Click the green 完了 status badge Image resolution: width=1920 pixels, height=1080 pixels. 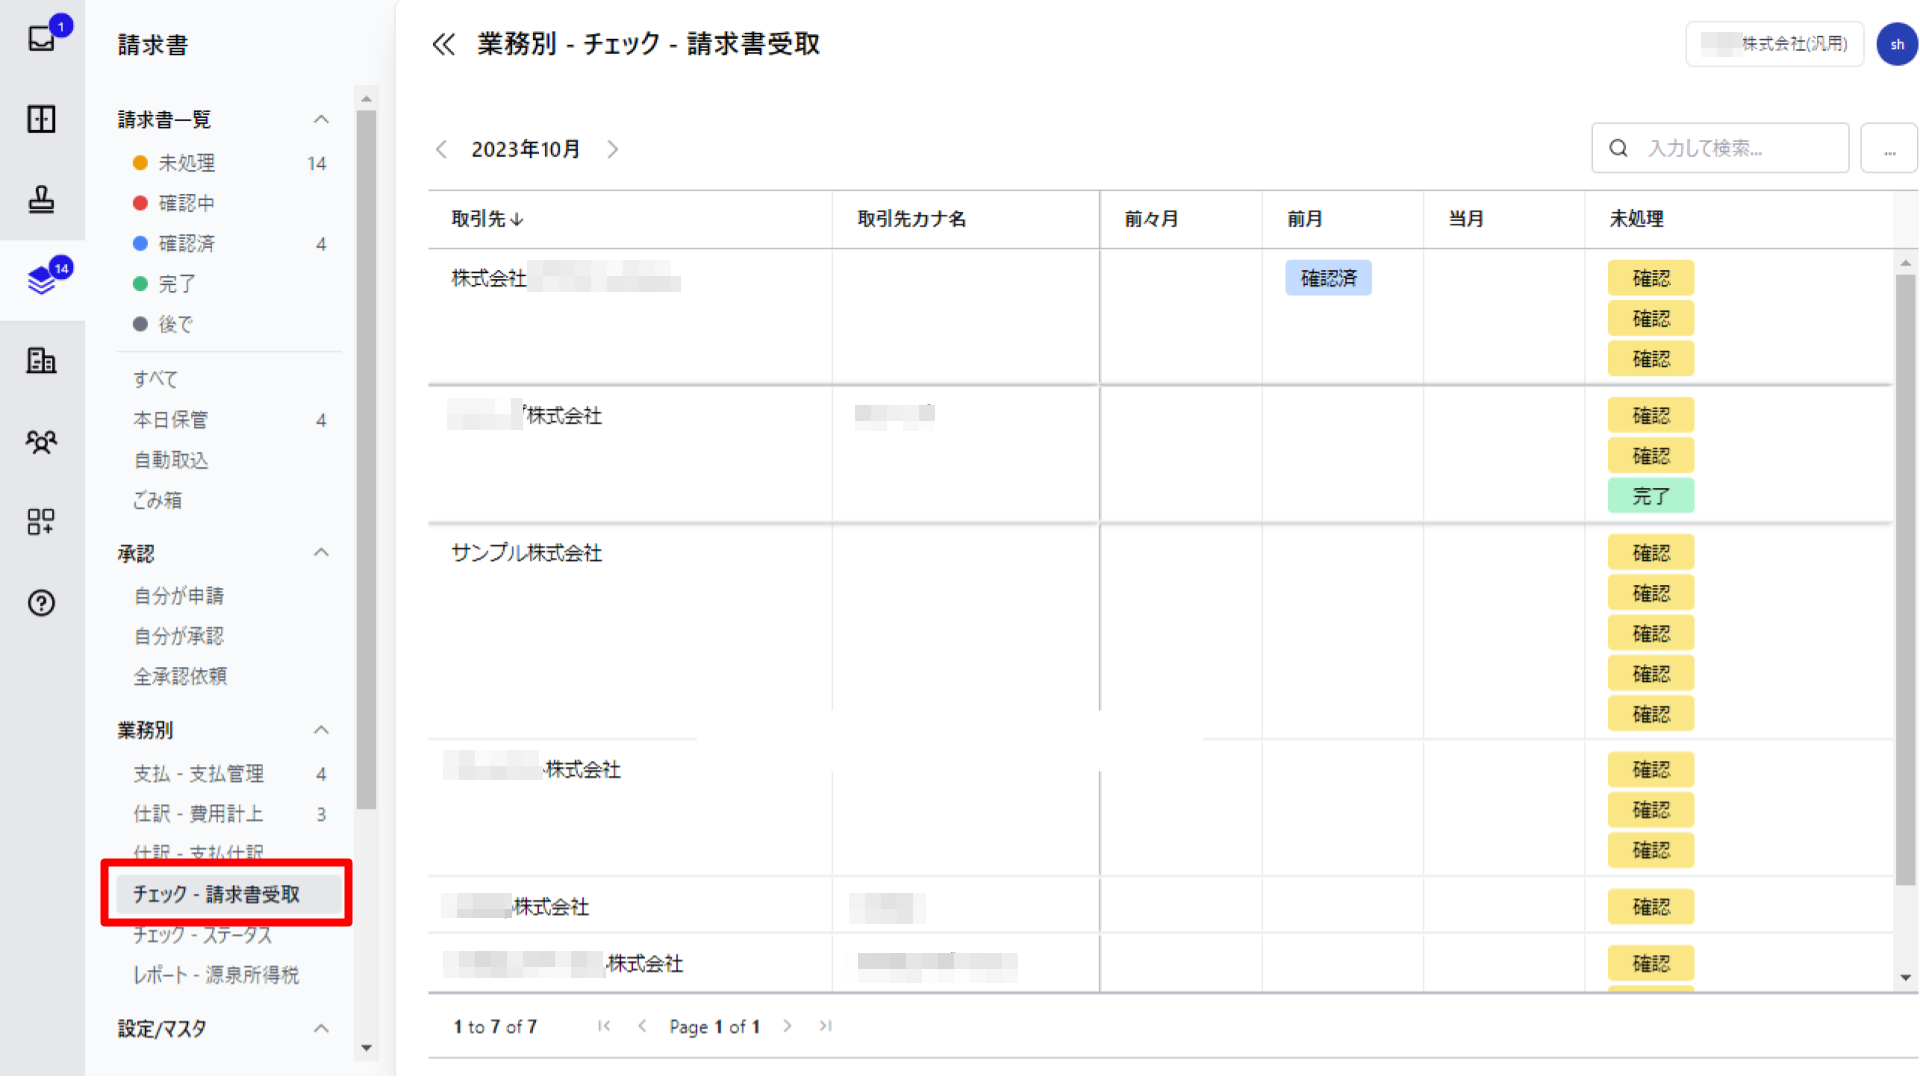click(x=1651, y=496)
